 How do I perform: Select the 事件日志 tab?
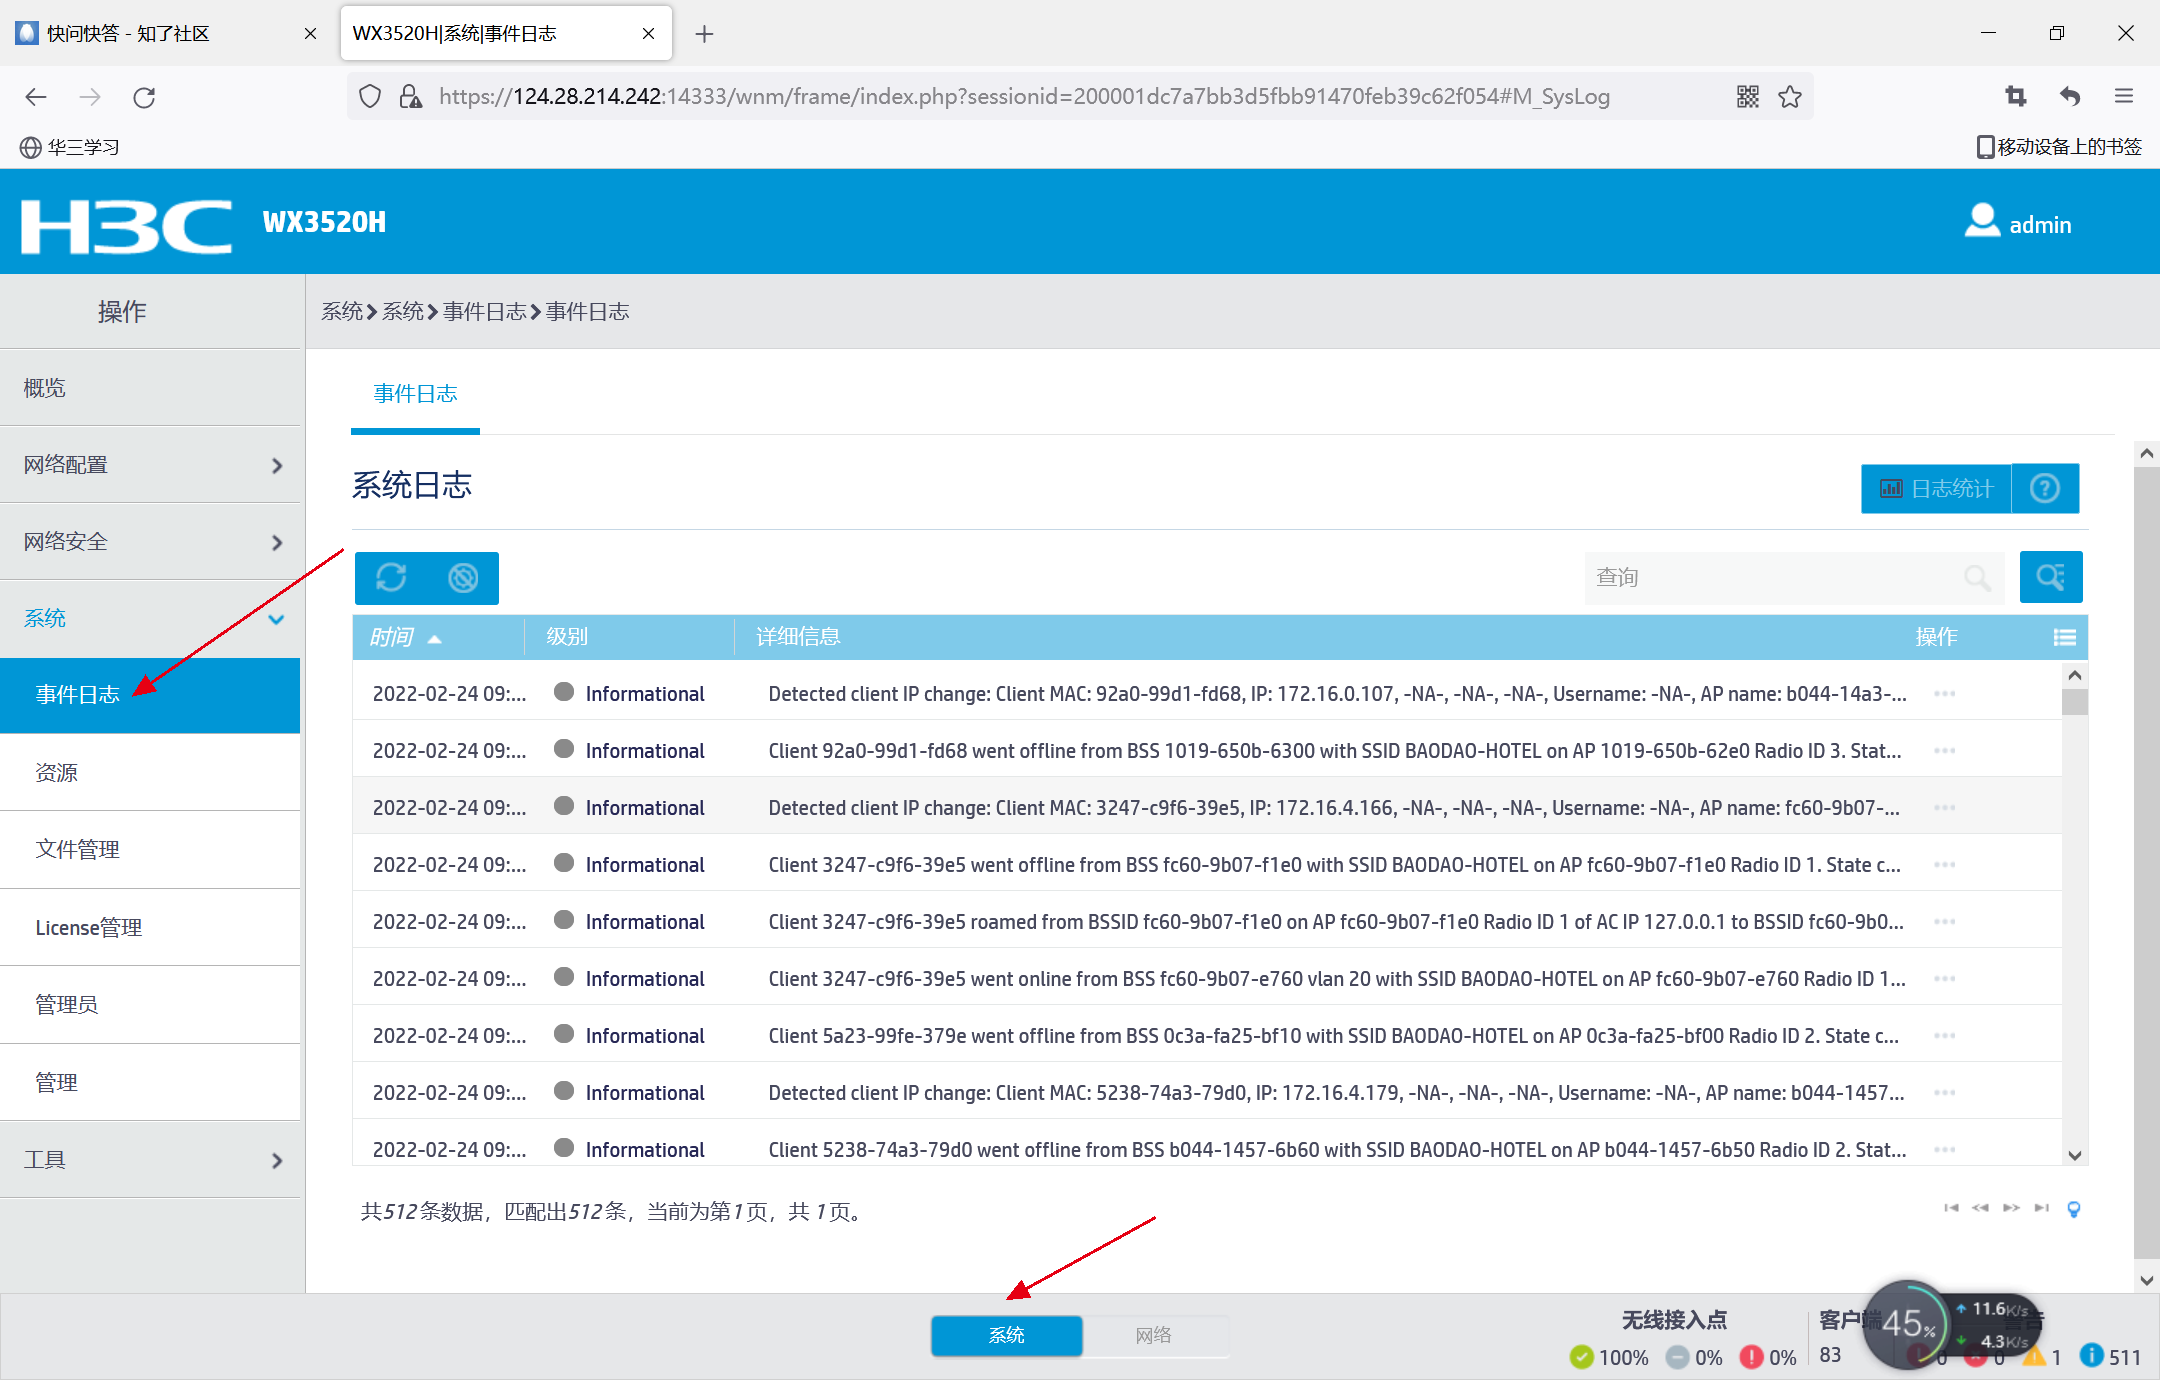415,394
